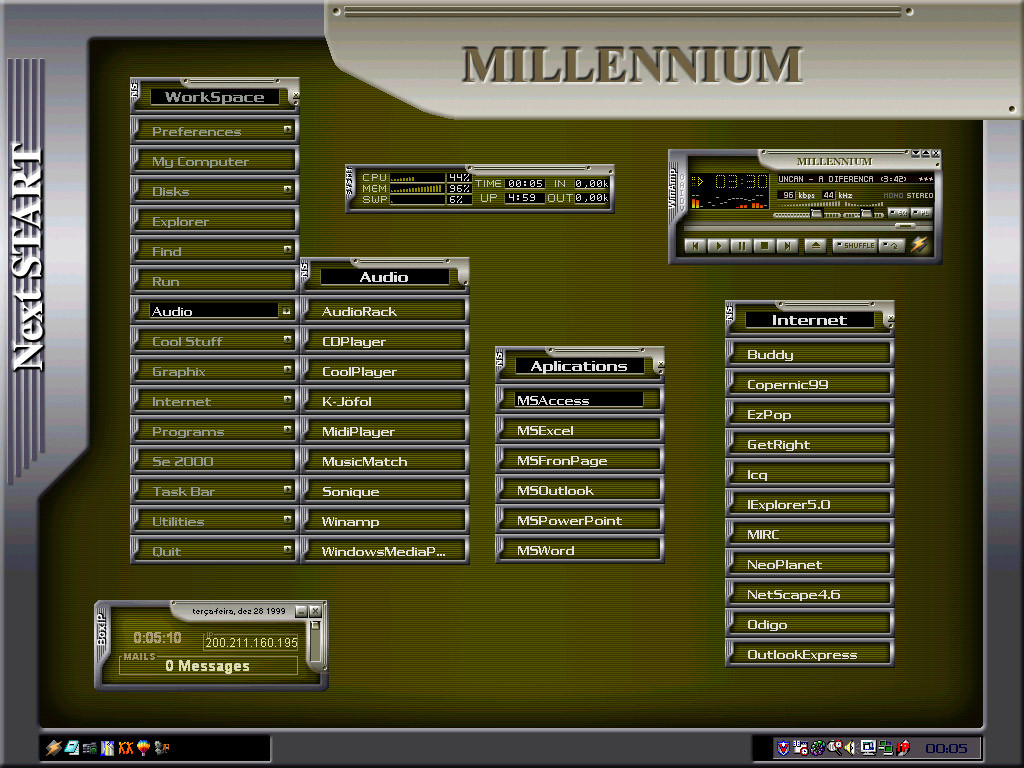1024x768 pixels.
Task: Close the Internet menu panel
Action: 891,318
